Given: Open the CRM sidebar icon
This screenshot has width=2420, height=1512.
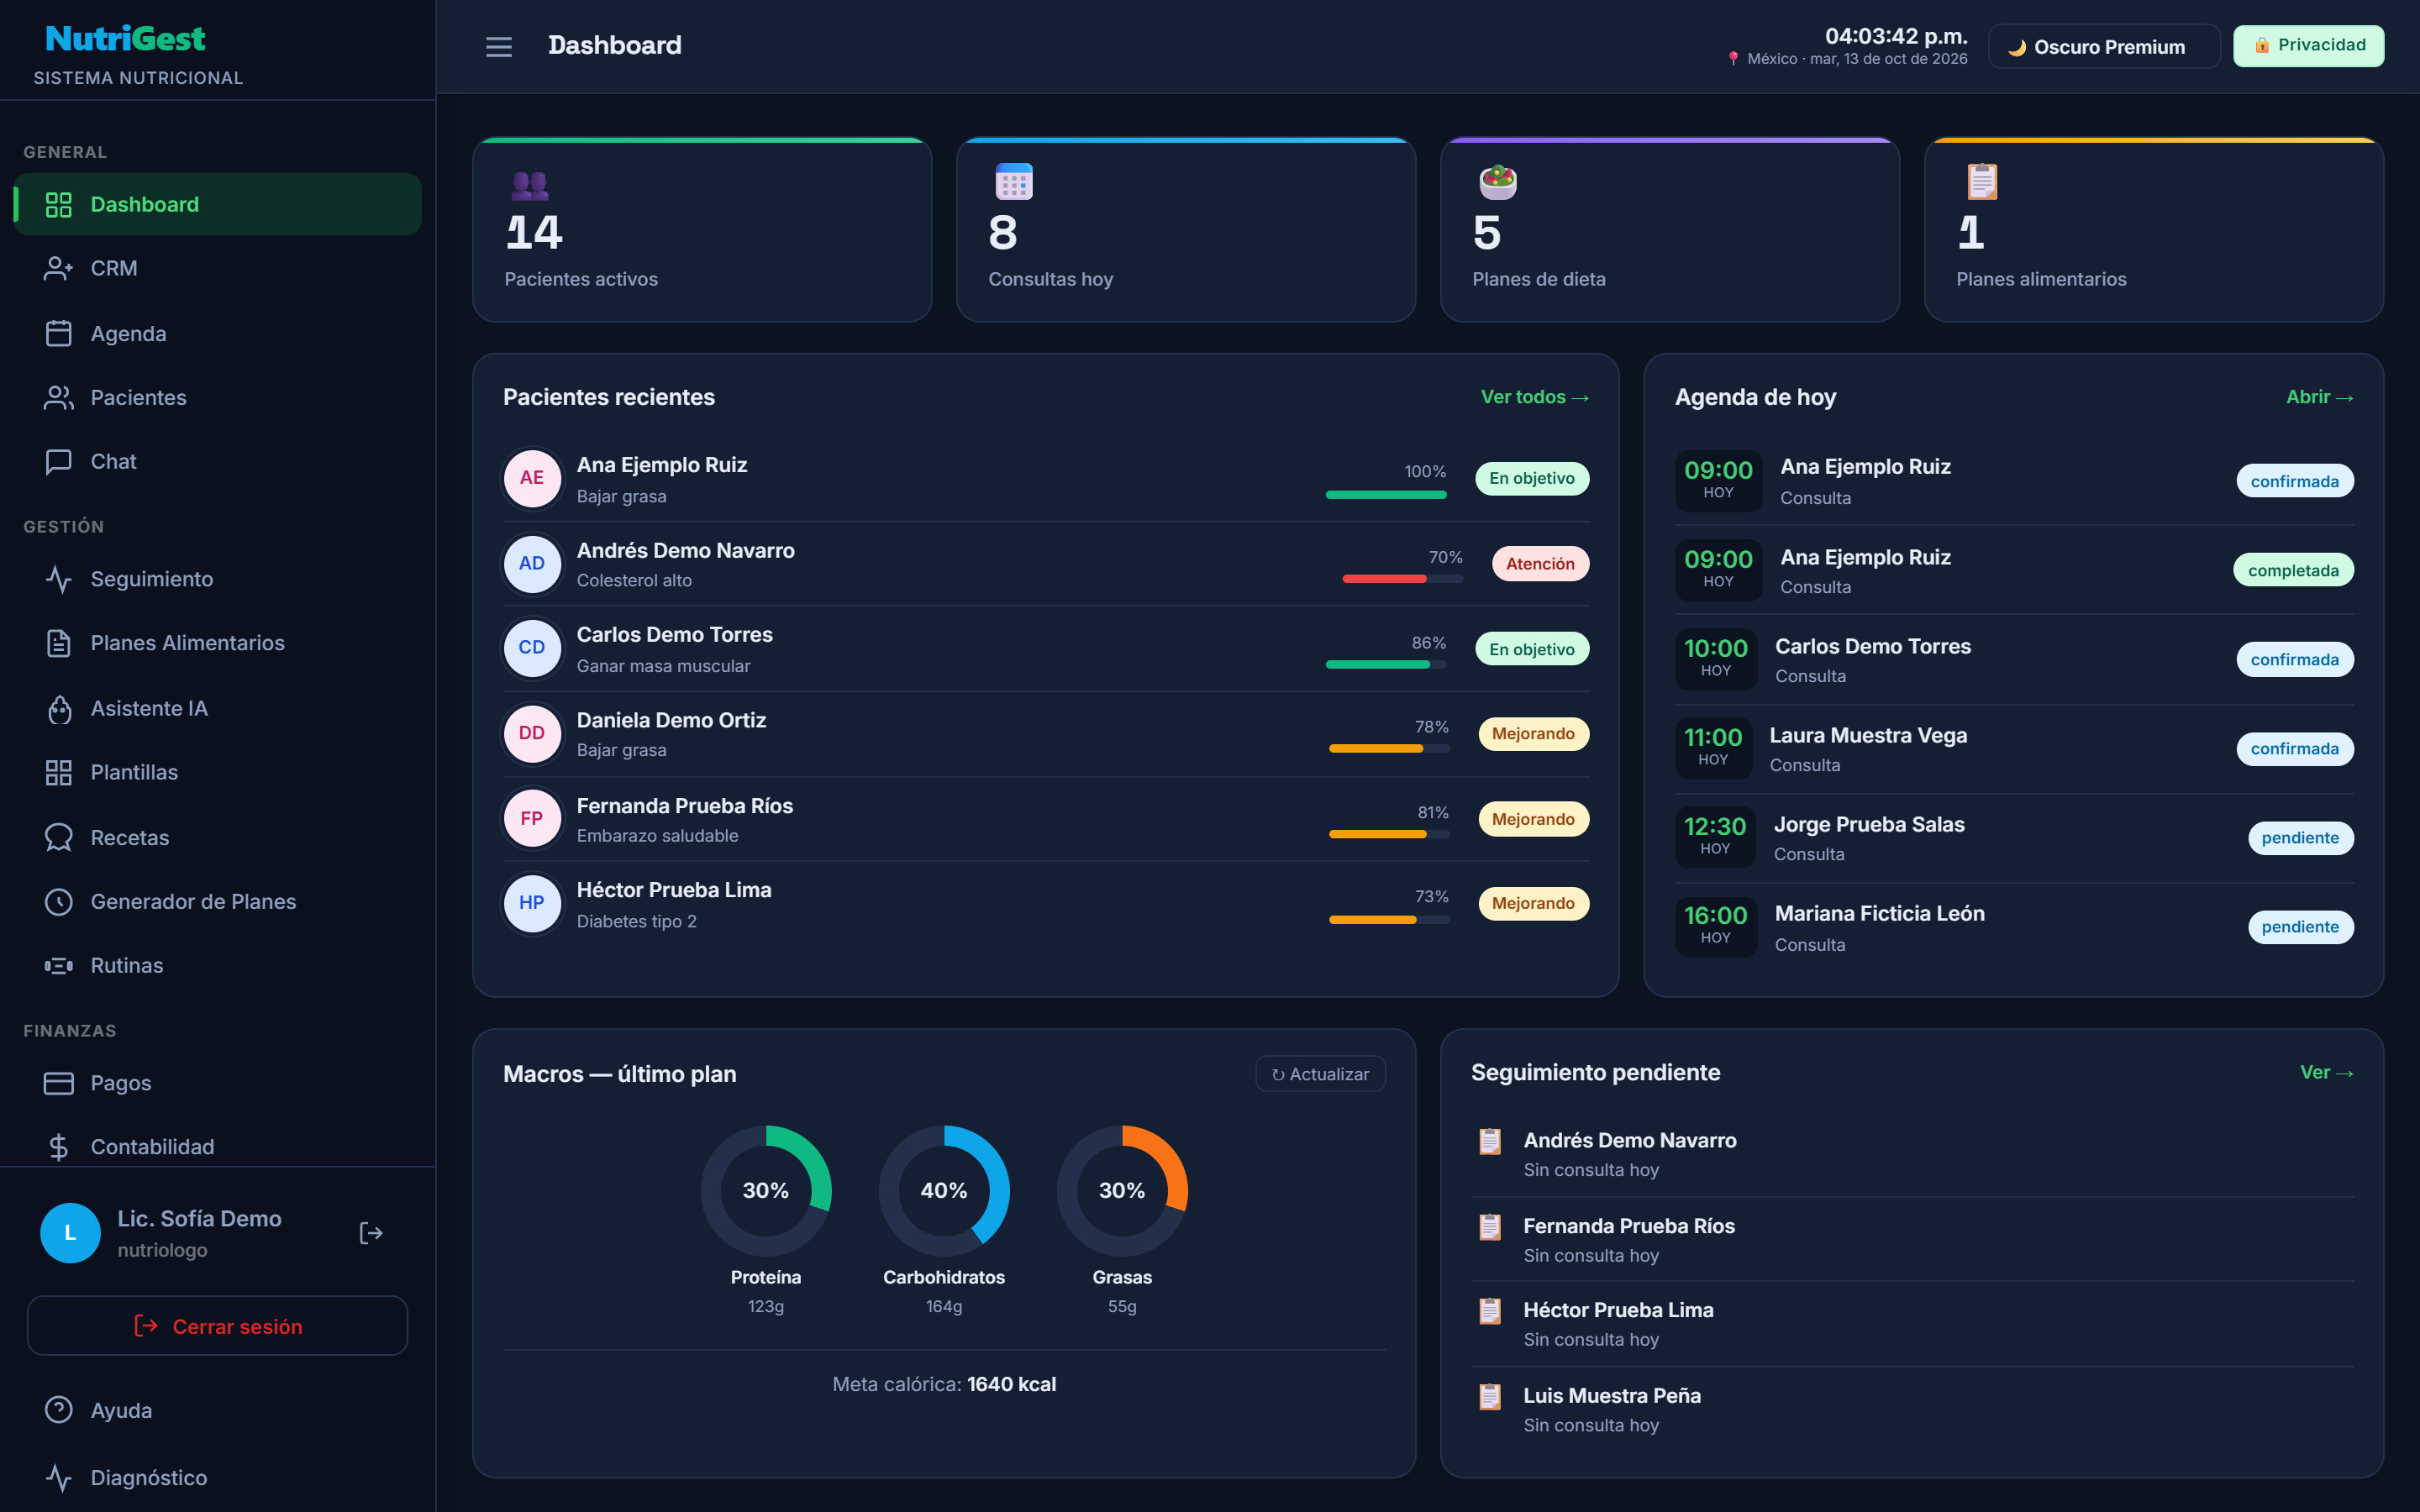Looking at the screenshot, I should coord(58,268).
